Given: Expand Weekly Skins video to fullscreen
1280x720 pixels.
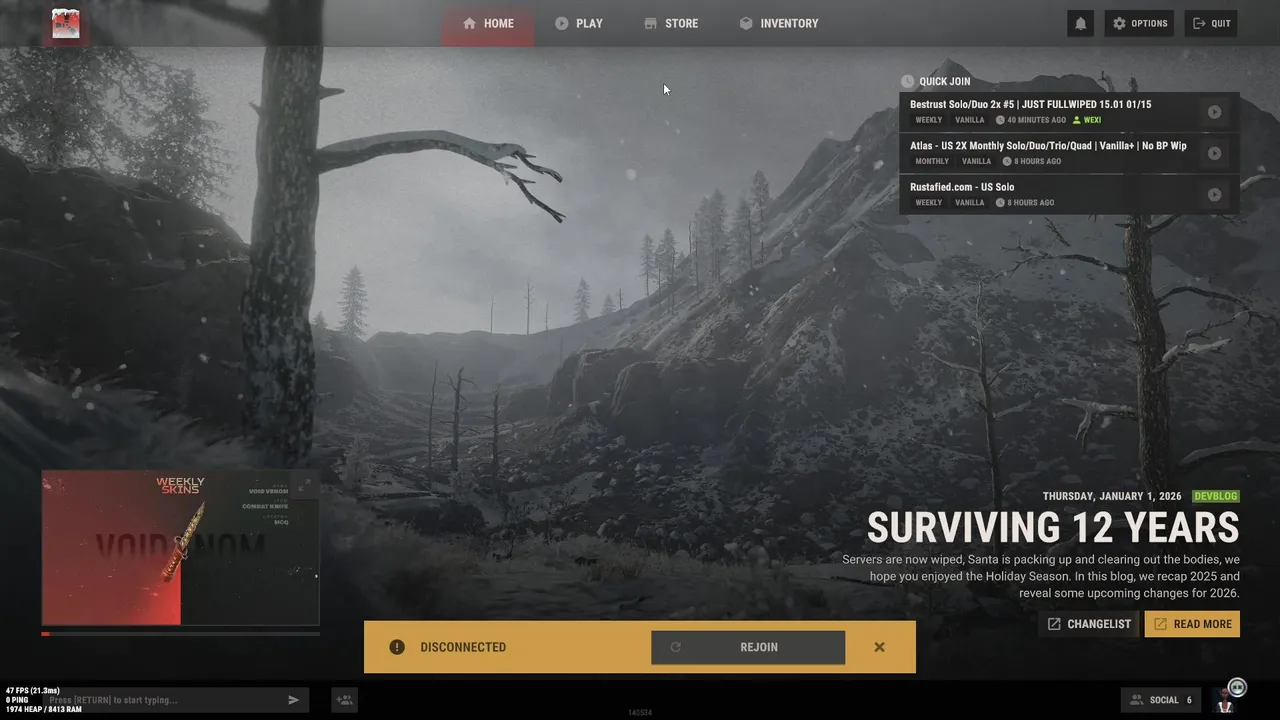Looking at the screenshot, I should tap(305, 483).
